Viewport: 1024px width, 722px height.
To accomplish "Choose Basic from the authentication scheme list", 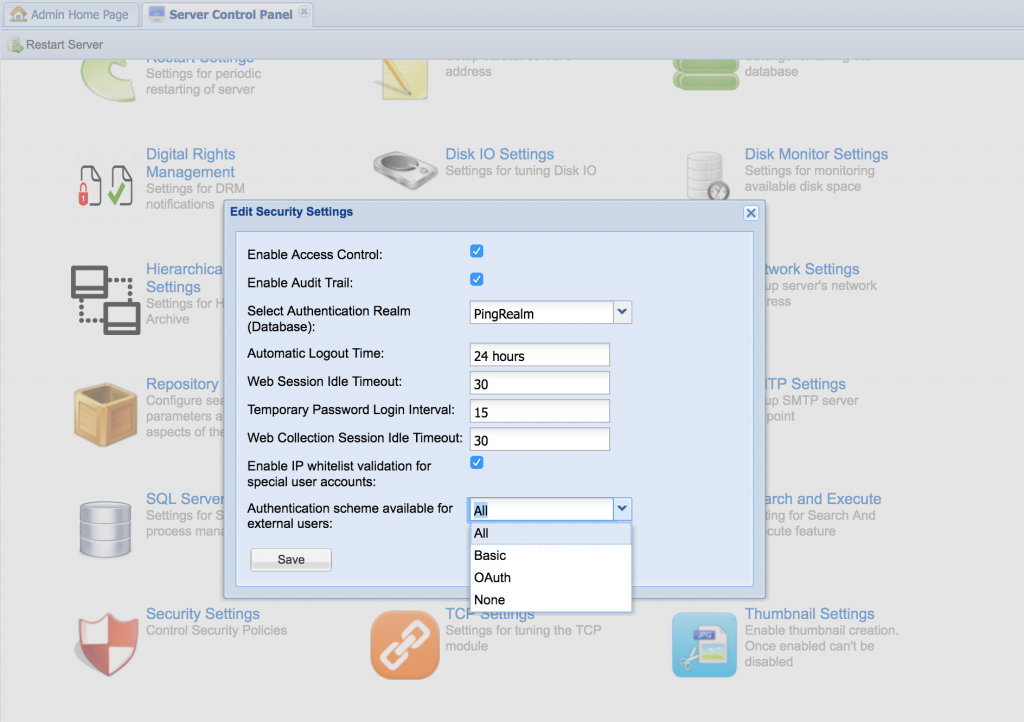I will pos(551,556).
